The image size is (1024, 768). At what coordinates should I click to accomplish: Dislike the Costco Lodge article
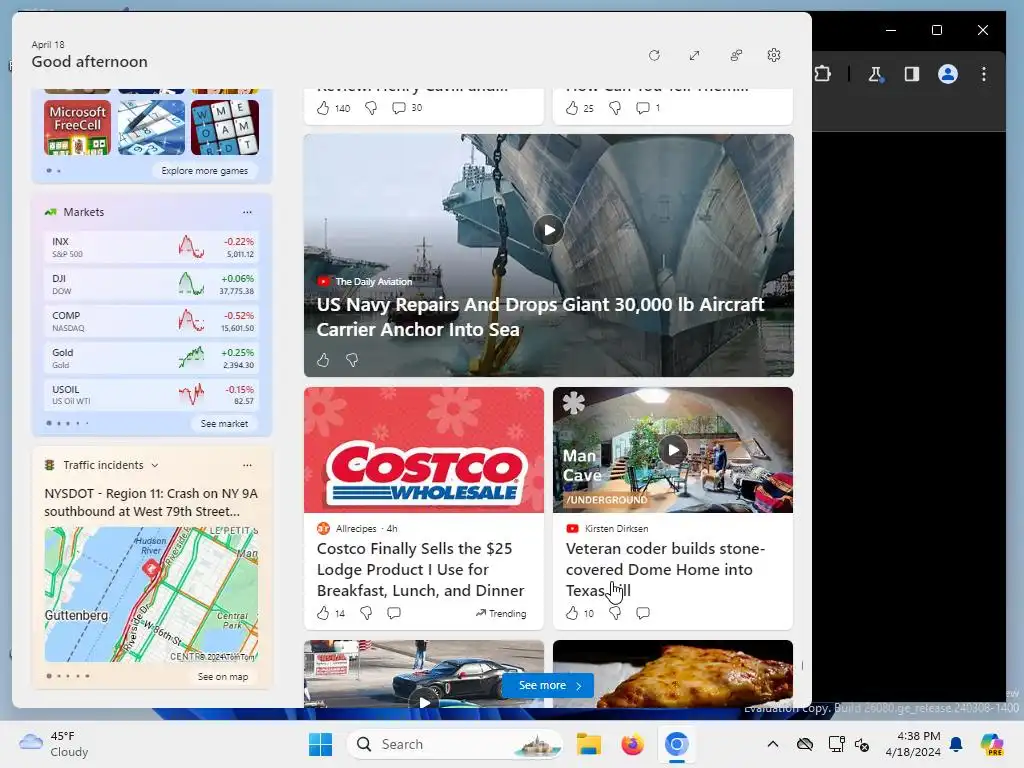click(366, 613)
